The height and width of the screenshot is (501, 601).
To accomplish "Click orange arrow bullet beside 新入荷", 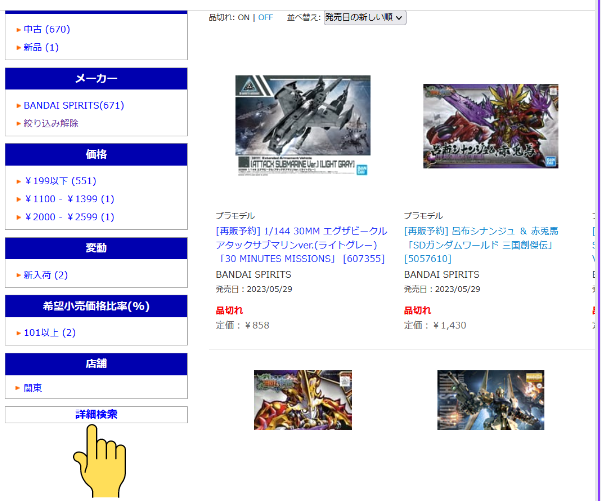I will [19, 275].
